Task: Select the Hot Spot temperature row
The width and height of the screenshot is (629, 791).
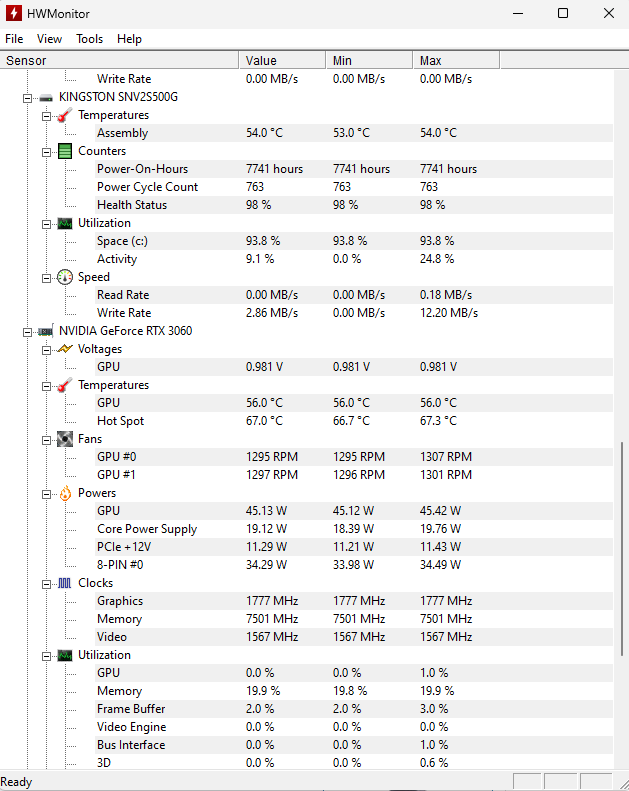Action: click(120, 421)
